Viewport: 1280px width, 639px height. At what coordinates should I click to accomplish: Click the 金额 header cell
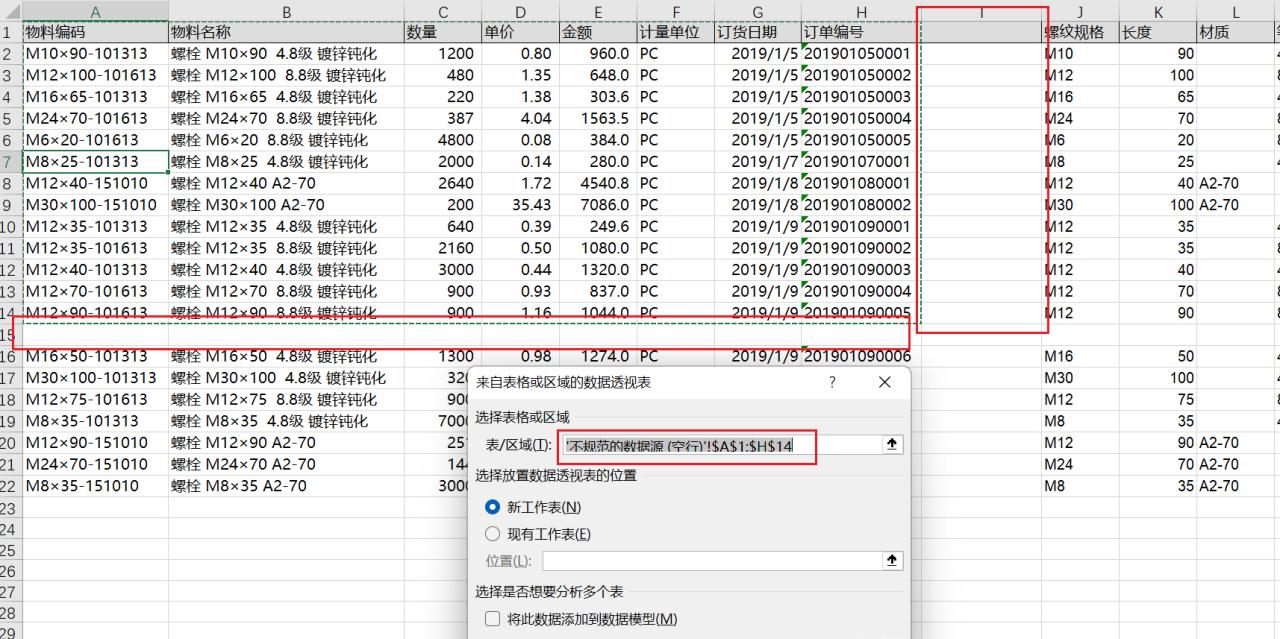click(x=598, y=32)
